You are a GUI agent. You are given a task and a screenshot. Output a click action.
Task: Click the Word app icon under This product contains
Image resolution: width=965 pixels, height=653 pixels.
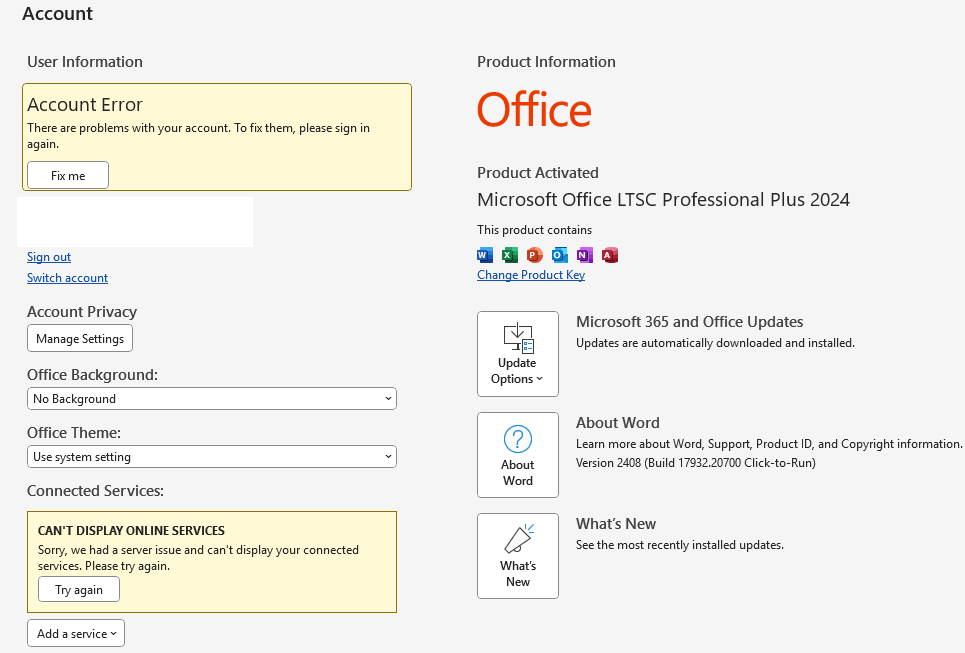tap(485, 255)
